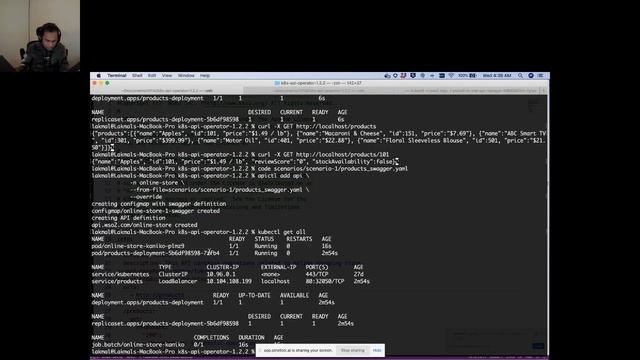Click 'service/products' LoadBalancer row

tap(231, 281)
